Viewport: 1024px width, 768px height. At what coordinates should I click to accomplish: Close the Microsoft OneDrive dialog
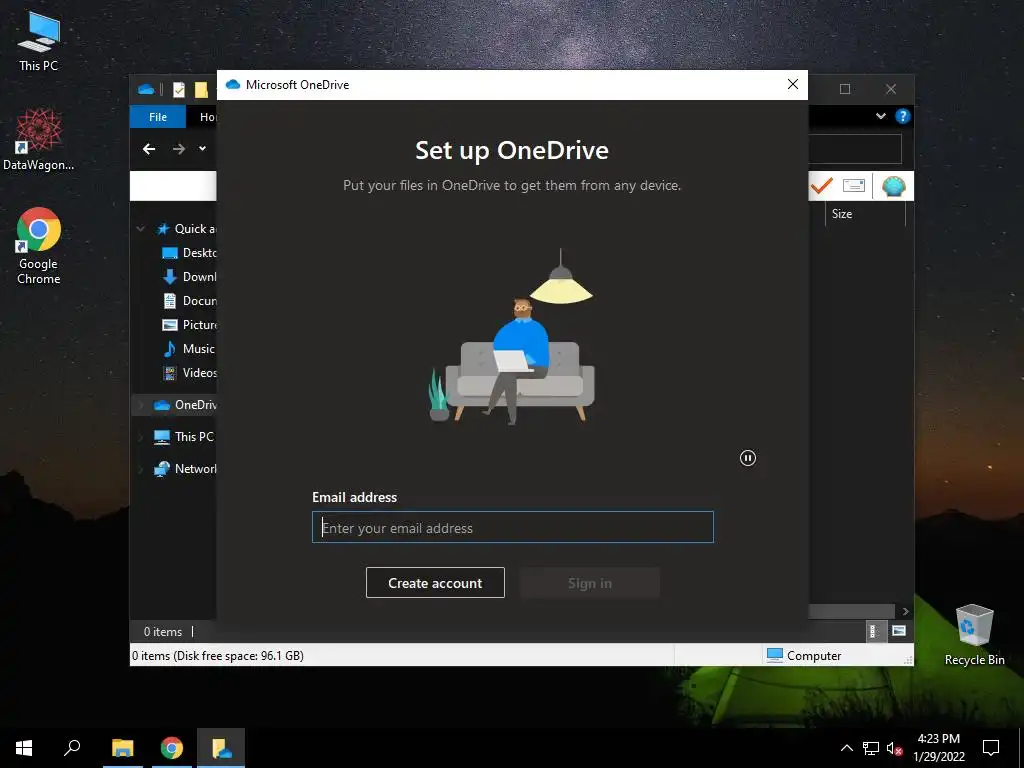(793, 84)
